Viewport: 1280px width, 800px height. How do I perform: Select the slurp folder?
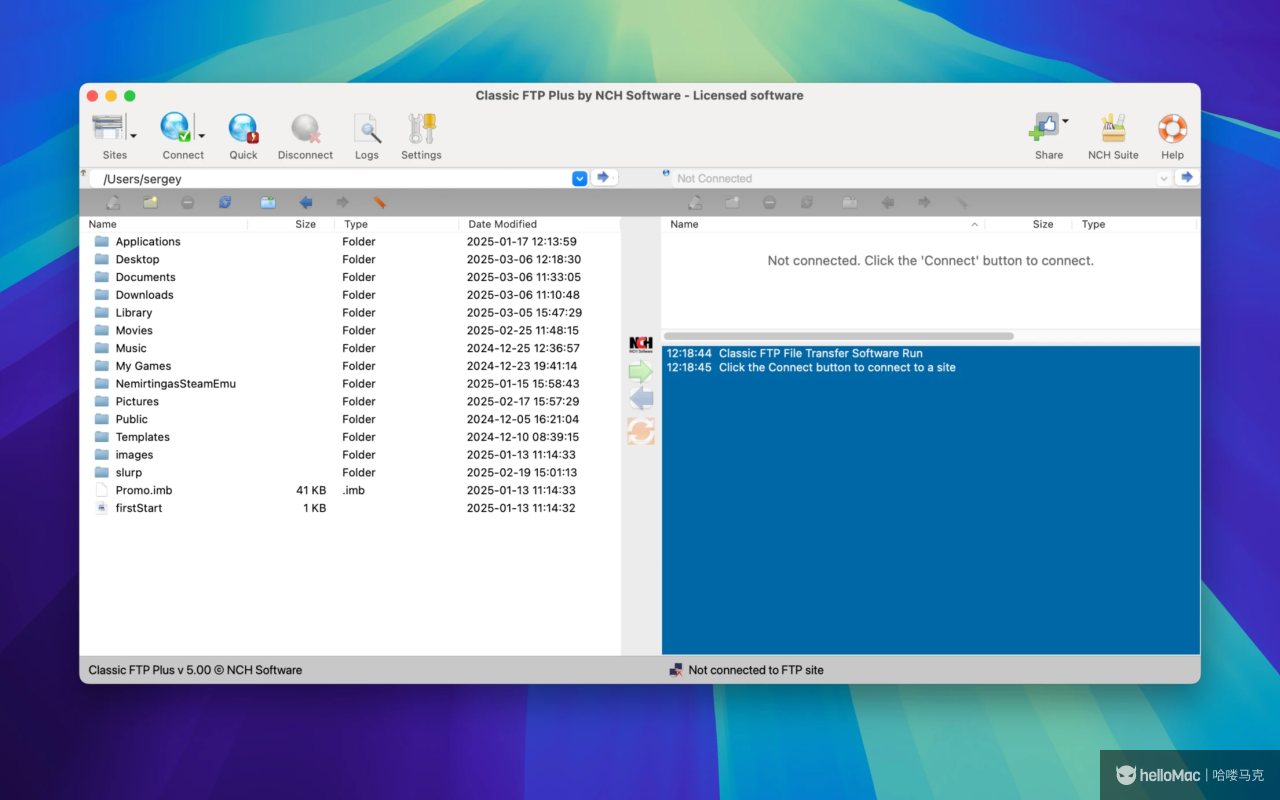coord(350,472)
